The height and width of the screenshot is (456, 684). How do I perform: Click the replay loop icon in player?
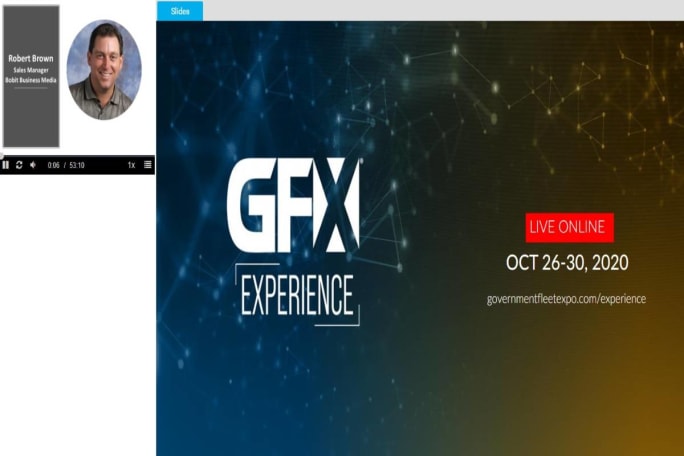(x=19, y=165)
